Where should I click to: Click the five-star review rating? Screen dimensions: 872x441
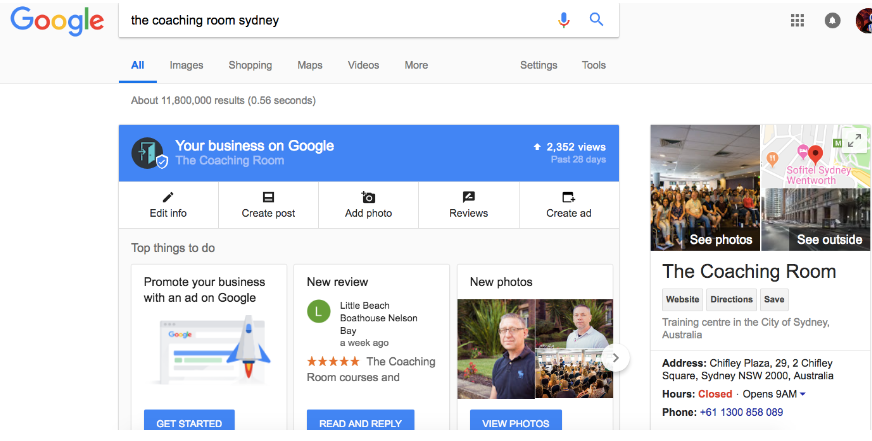point(333,361)
